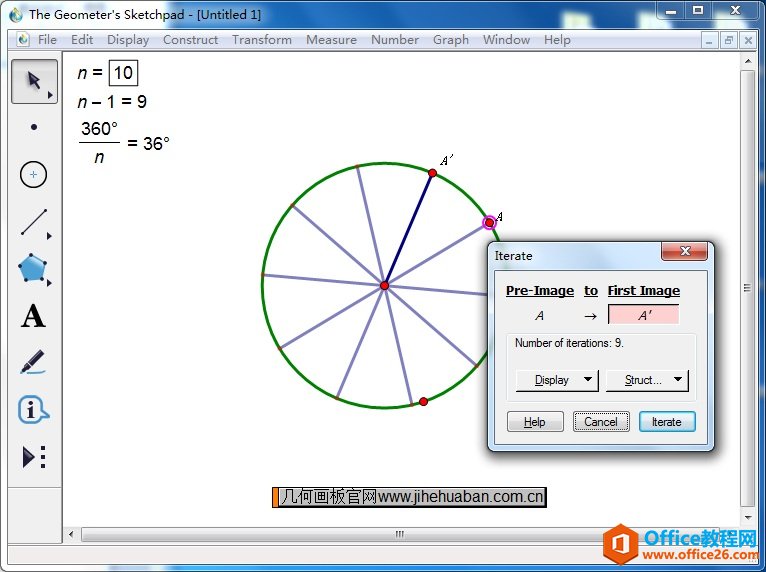The width and height of the screenshot is (766, 572).
Task: Click the pink A' First Image field
Action: [643, 315]
